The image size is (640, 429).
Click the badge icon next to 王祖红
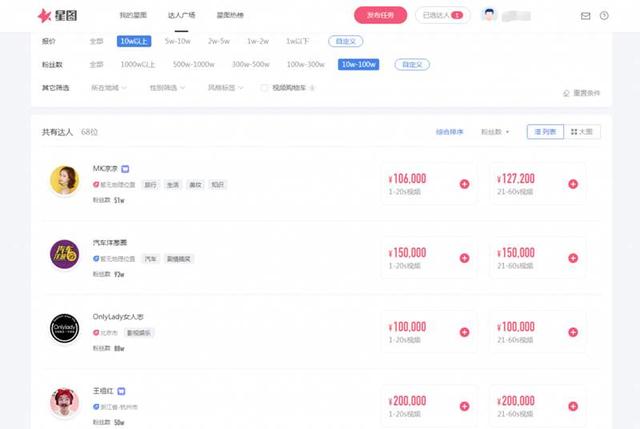[x=121, y=391]
